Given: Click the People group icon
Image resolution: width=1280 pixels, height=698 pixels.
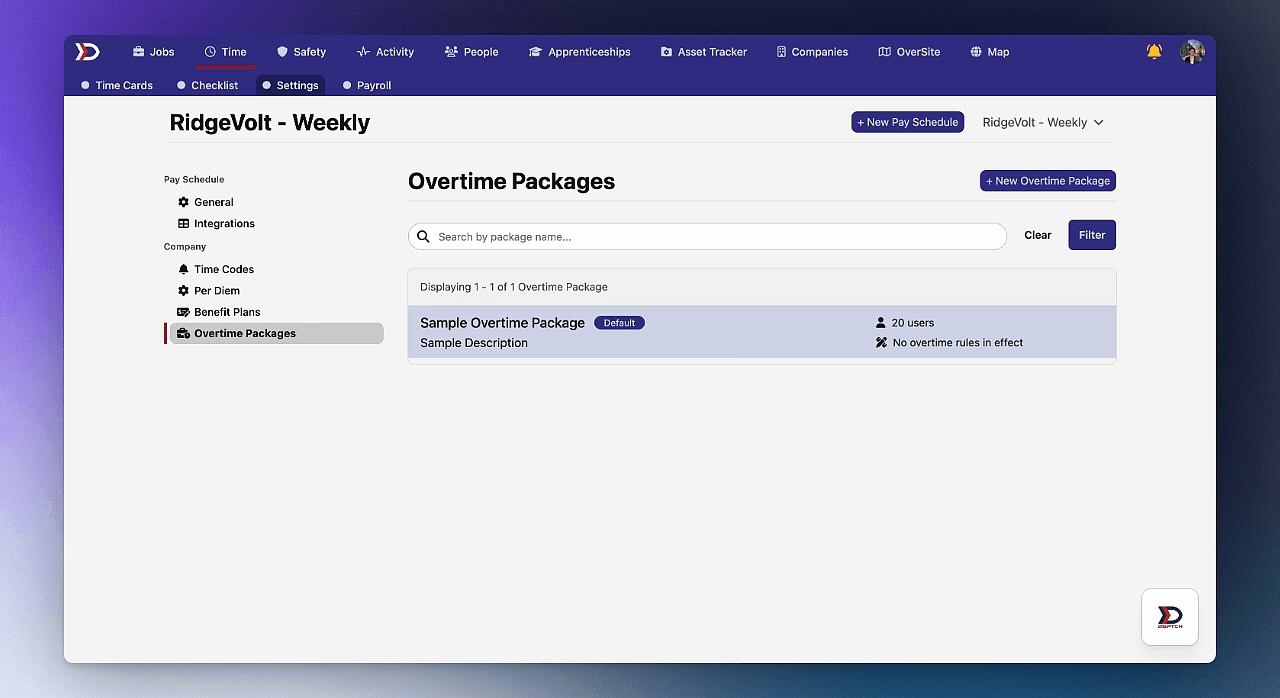Looking at the screenshot, I should click(x=451, y=52).
